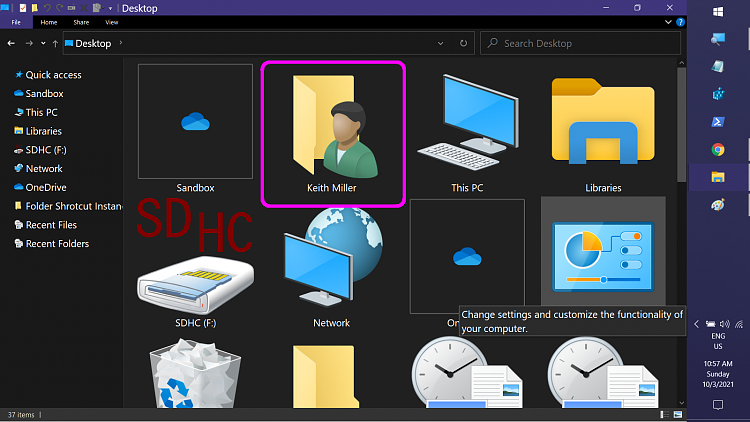
Task: Refresh the Desktop folder view
Action: click(x=463, y=43)
